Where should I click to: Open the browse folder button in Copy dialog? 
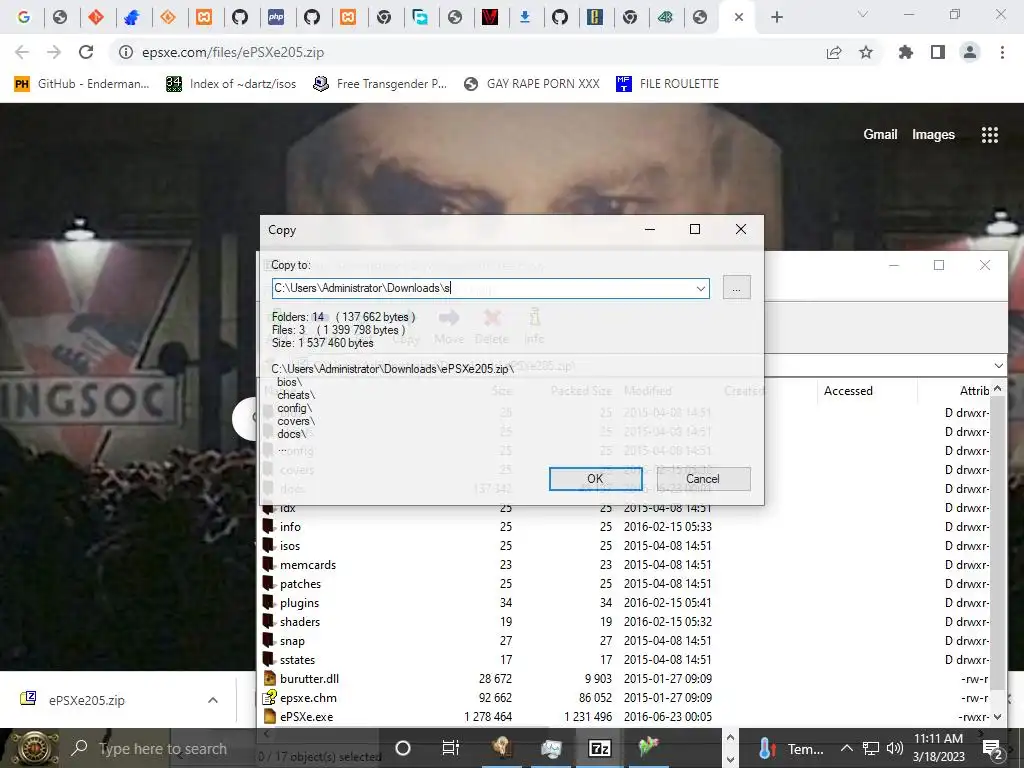coord(737,288)
